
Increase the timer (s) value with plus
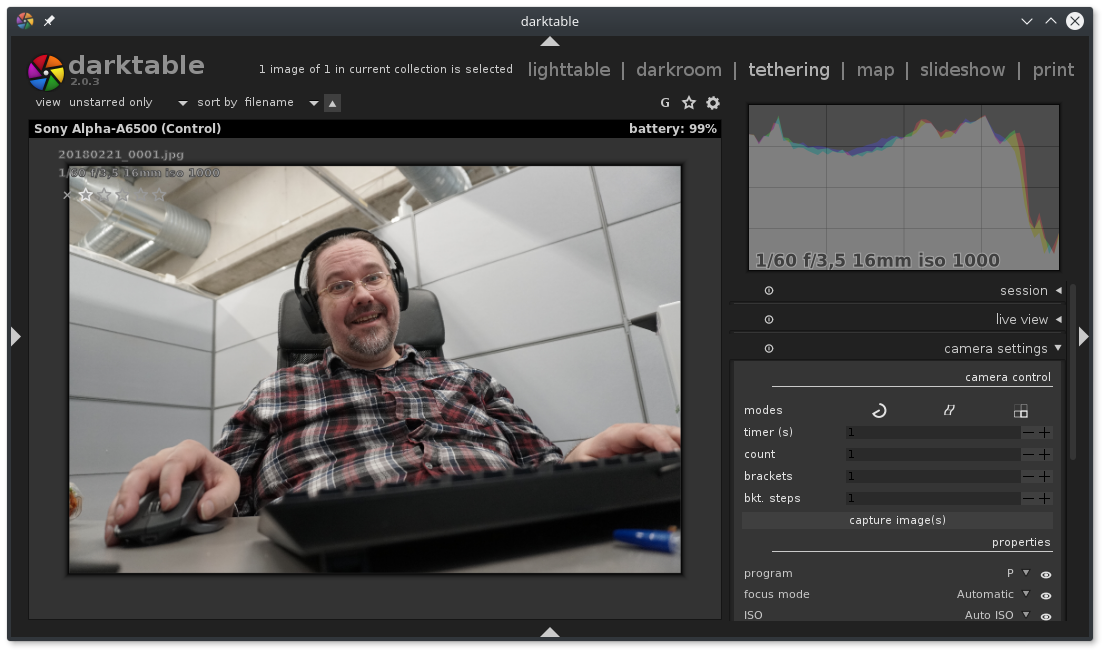click(1045, 432)
